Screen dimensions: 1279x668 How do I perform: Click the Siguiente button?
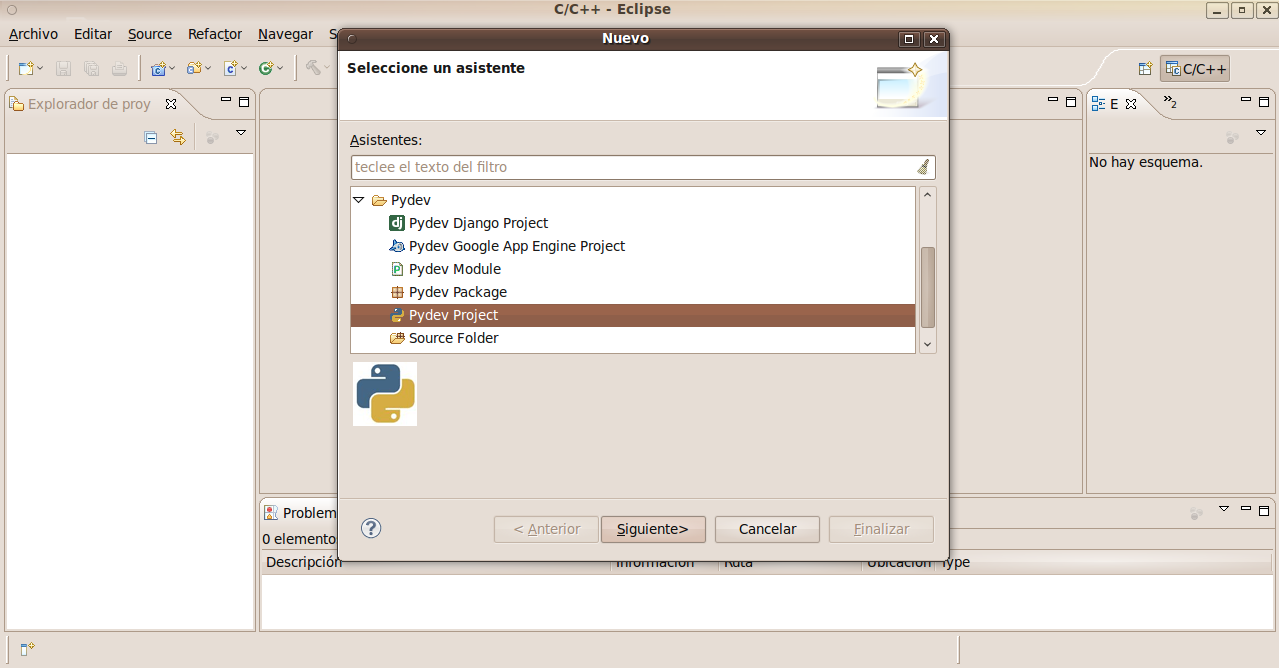pyautogui.click(x=653, y=529)
